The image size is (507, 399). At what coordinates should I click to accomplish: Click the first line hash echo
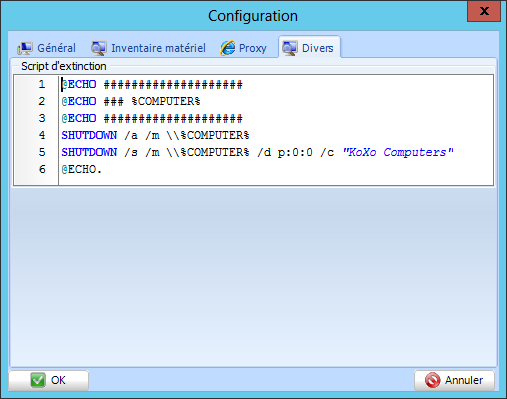[x=152, y=84]
